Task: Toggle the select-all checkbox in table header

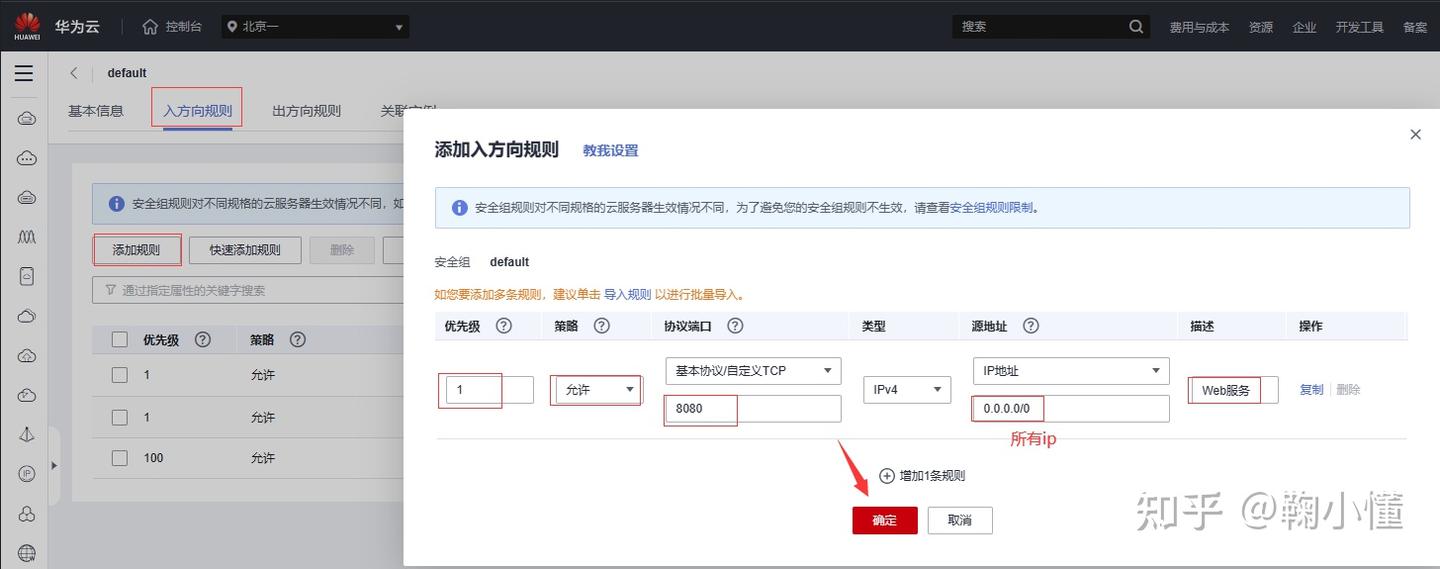Action: (x=120, y=340)
